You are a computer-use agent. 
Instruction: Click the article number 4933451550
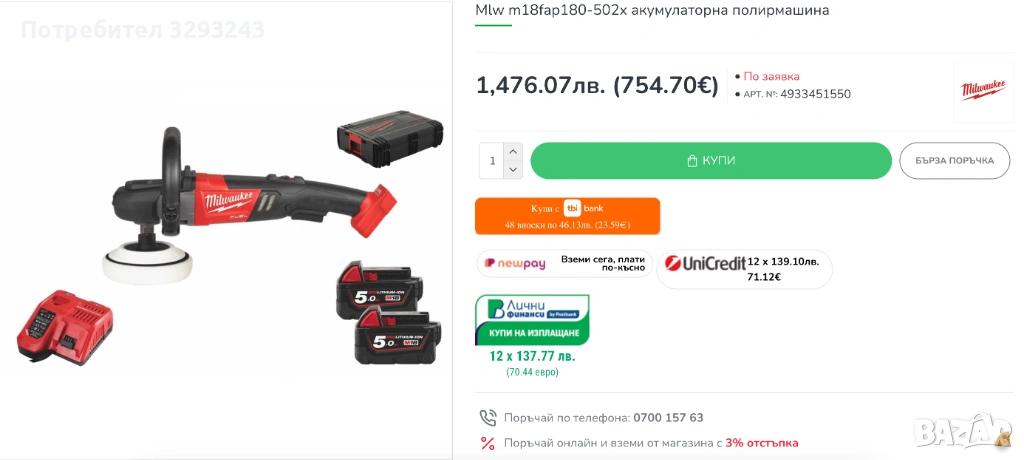[816, 94]
